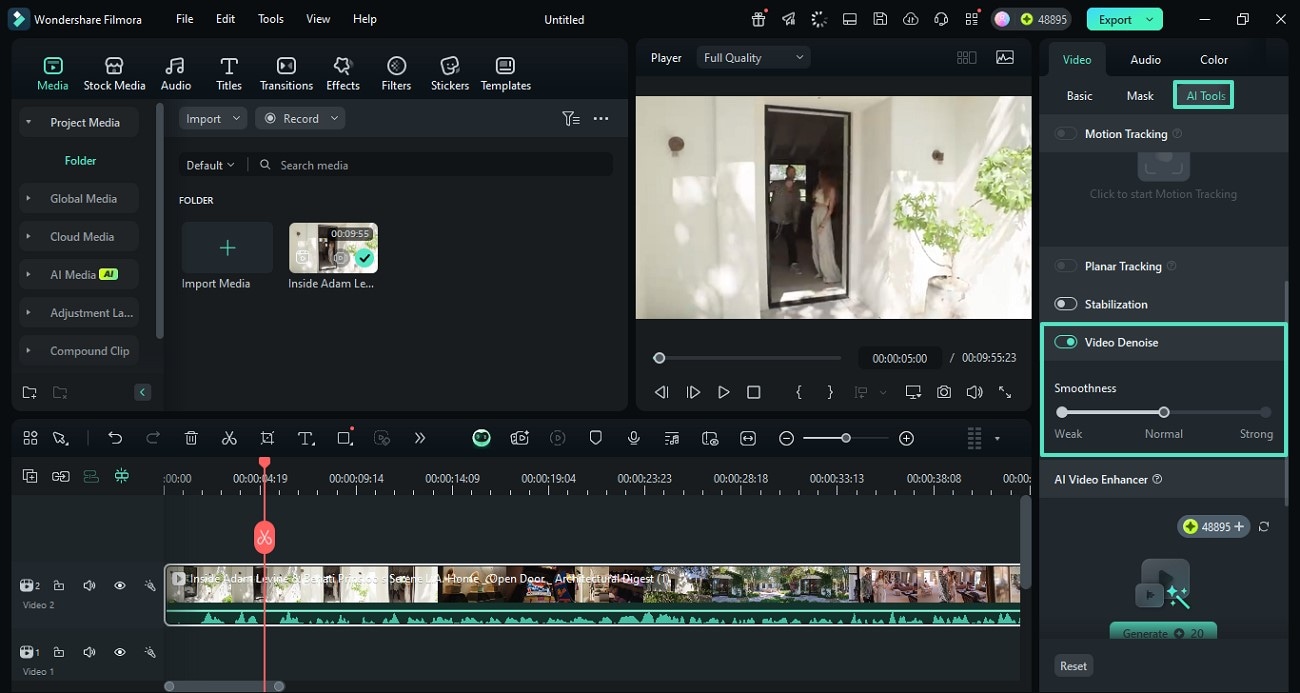Click the microphone voiceover icon
Viewport: 1300px width, 693px height.
[x=633, y=438]
